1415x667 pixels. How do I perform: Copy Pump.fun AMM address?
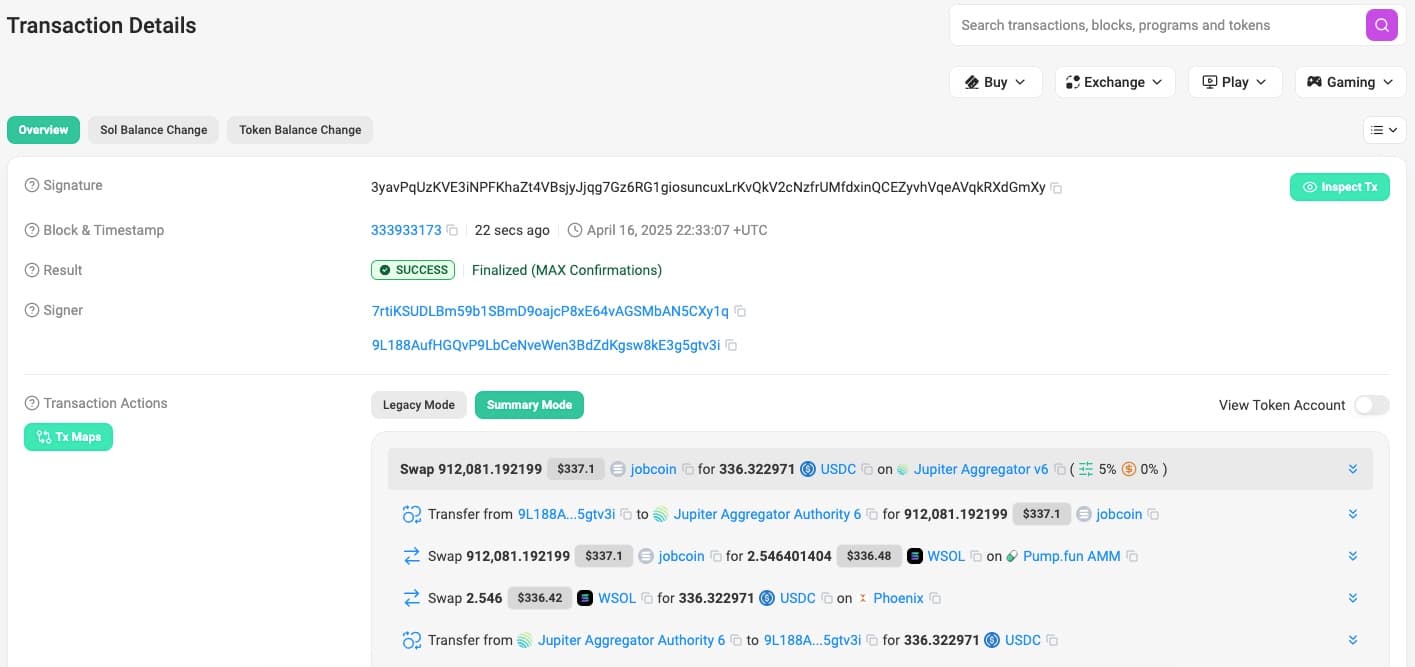point(1132,556)
